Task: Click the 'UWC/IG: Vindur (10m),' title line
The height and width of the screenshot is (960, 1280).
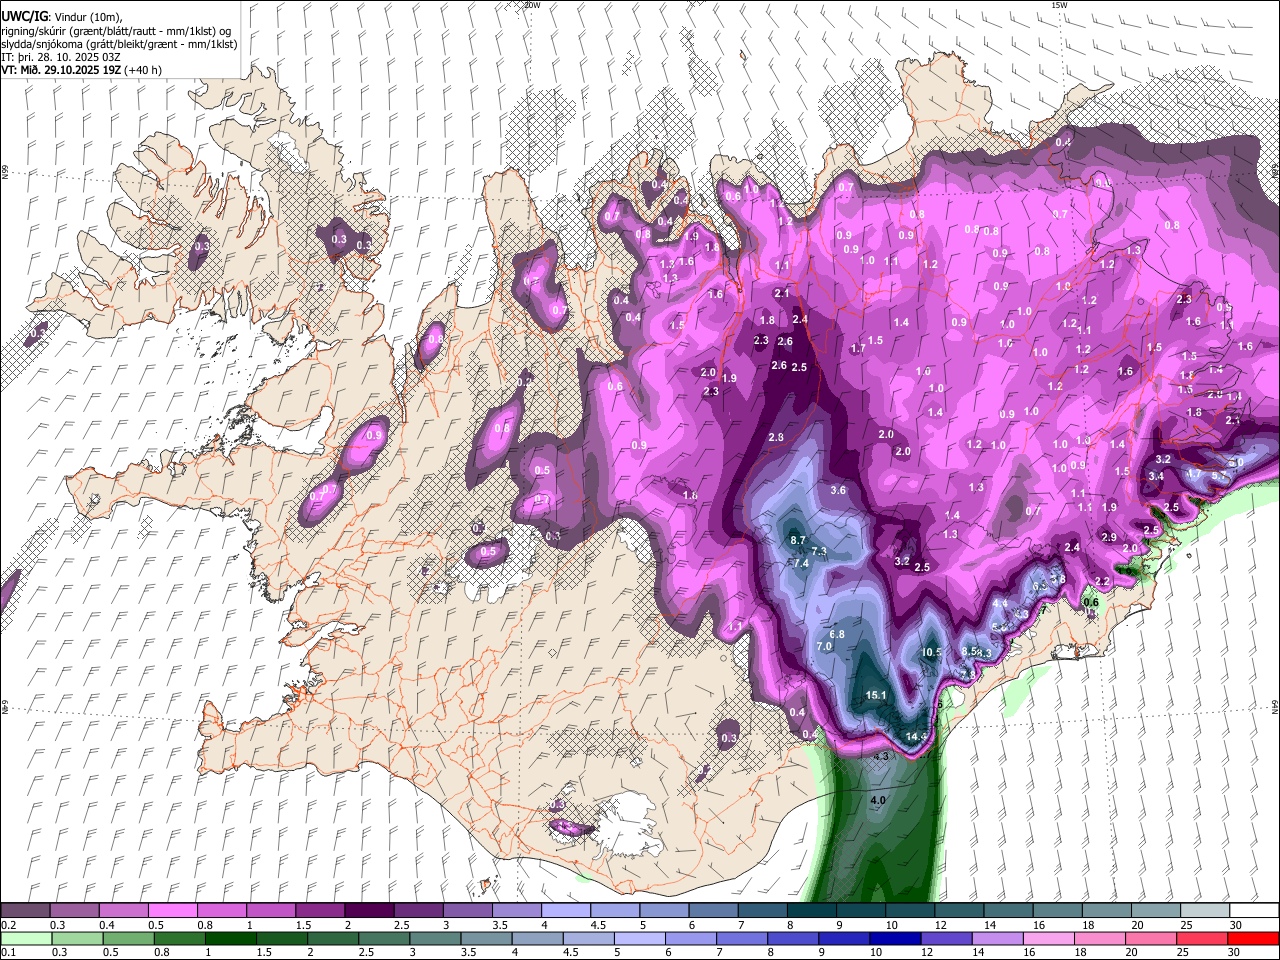Action: pos(62,18)
